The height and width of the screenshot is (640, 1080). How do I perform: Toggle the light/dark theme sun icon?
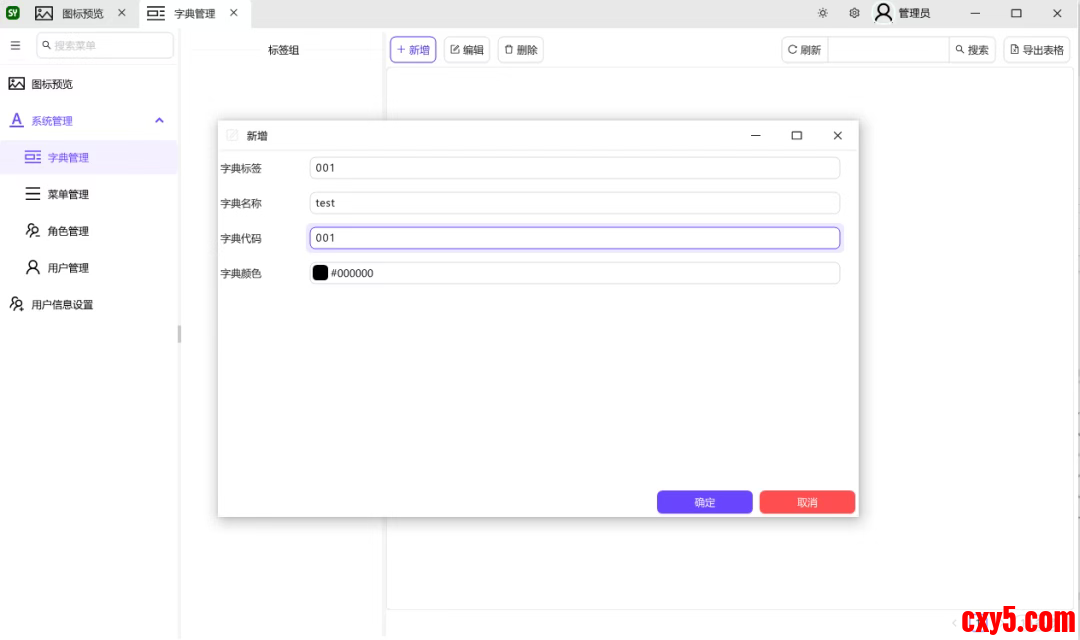pyautogui.click(x=822, y=13)
